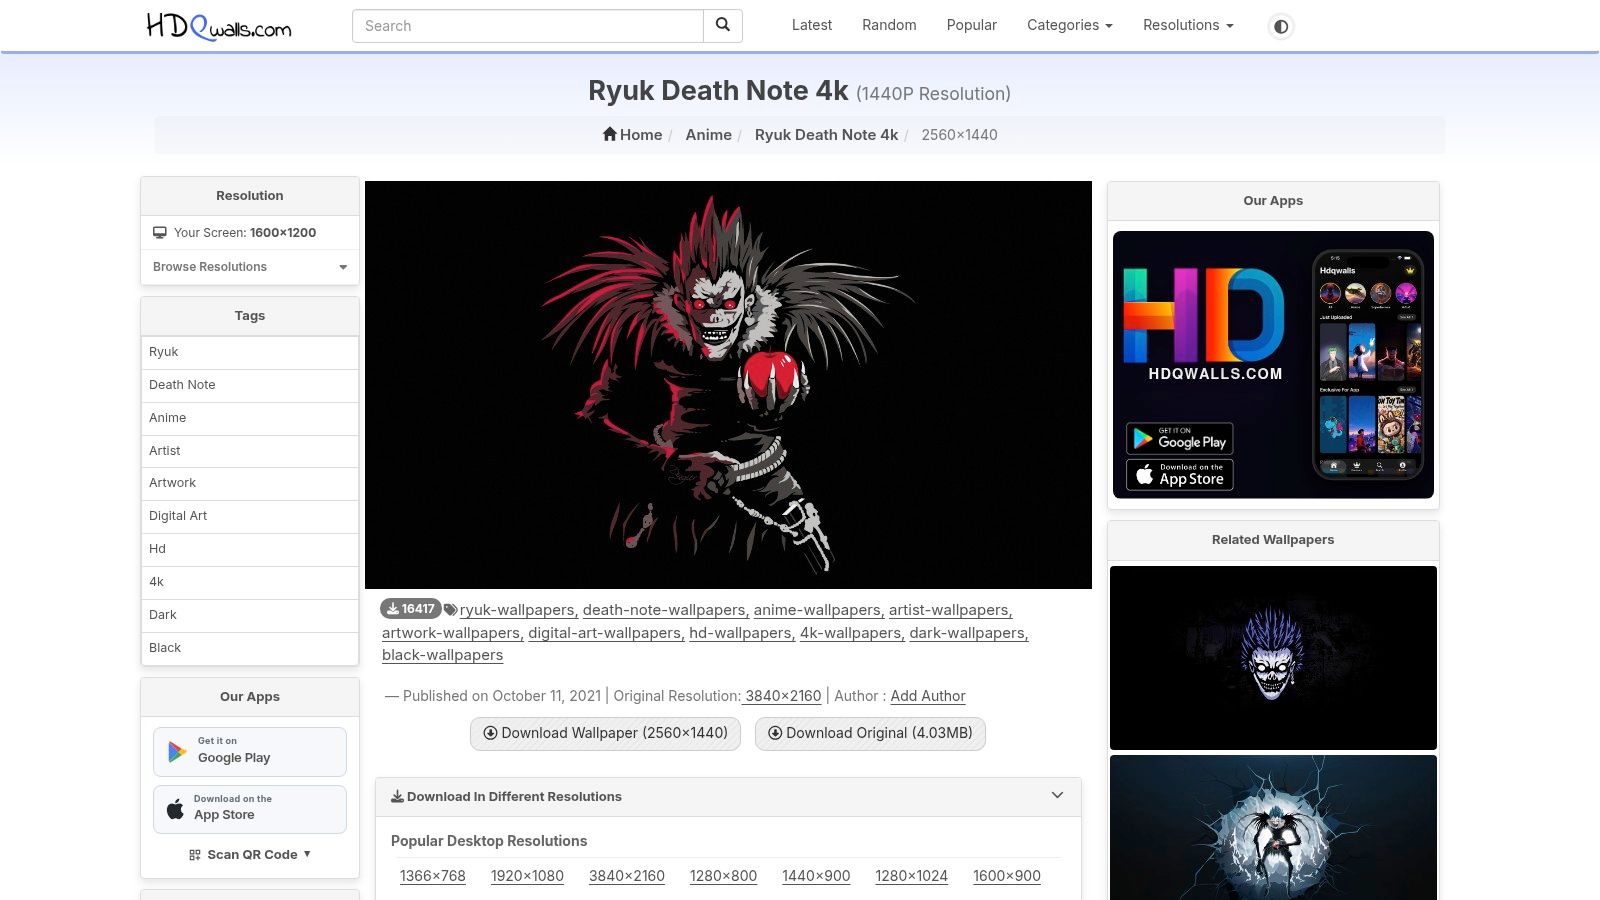Screen dimensions: 1600x900
Task: Collapse the Download In Different Resolutions panel
Action: coord(1057,796)
